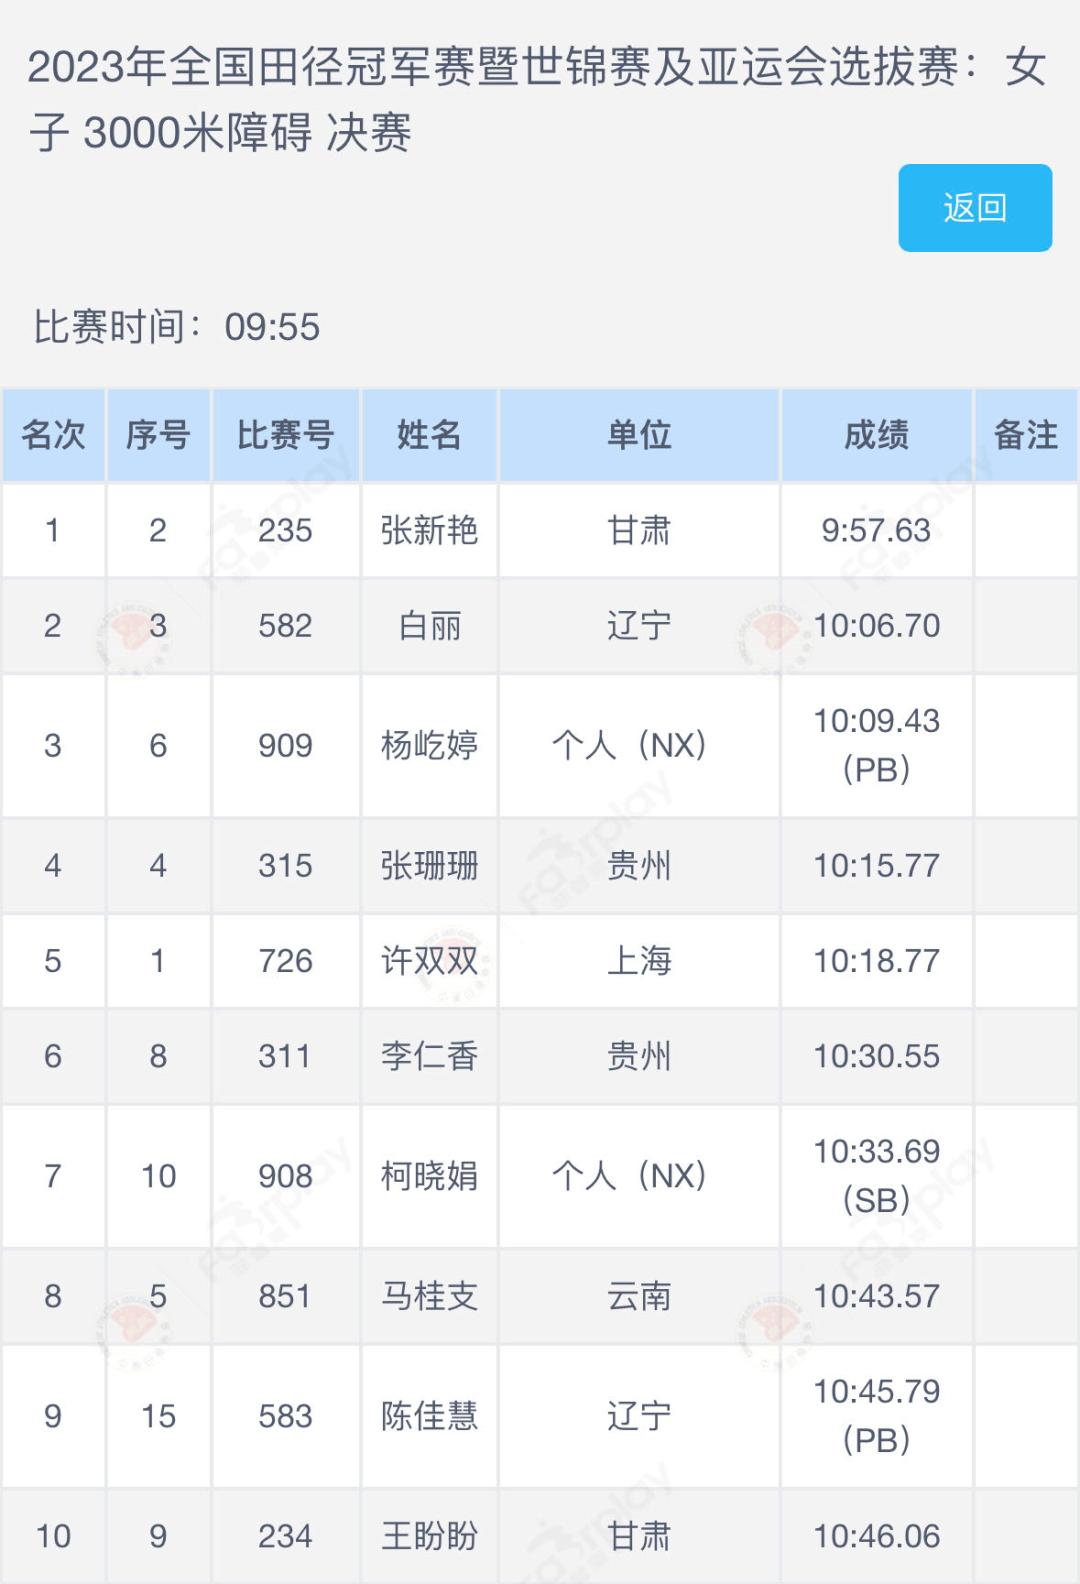Screen dimensions: 1080x1584
Task: Click bib number 315 for 张珊珊
Action: [x=285, y=866]
